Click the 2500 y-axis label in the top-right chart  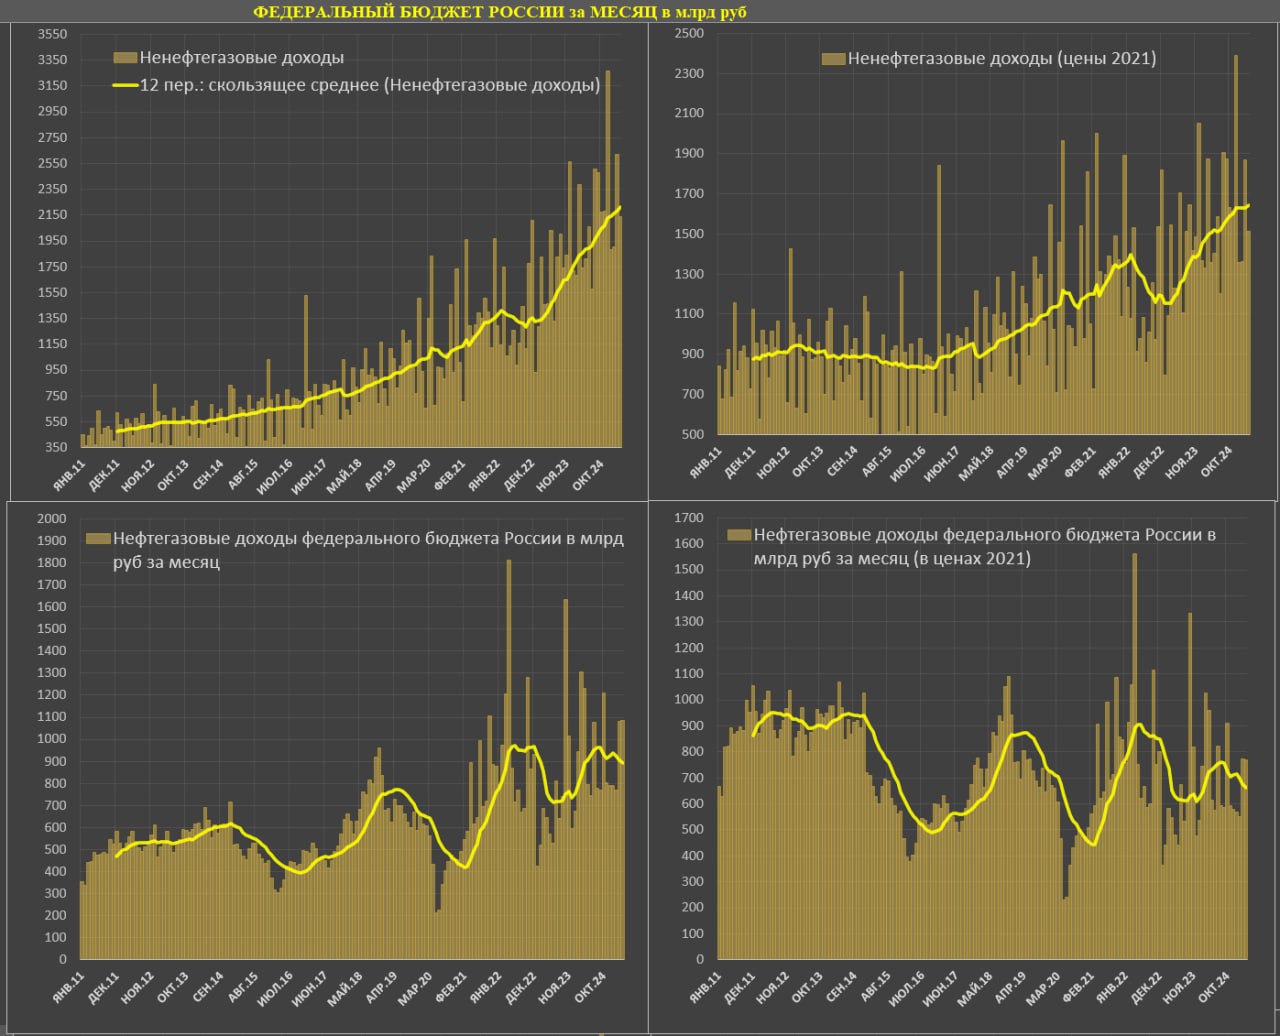690,34
